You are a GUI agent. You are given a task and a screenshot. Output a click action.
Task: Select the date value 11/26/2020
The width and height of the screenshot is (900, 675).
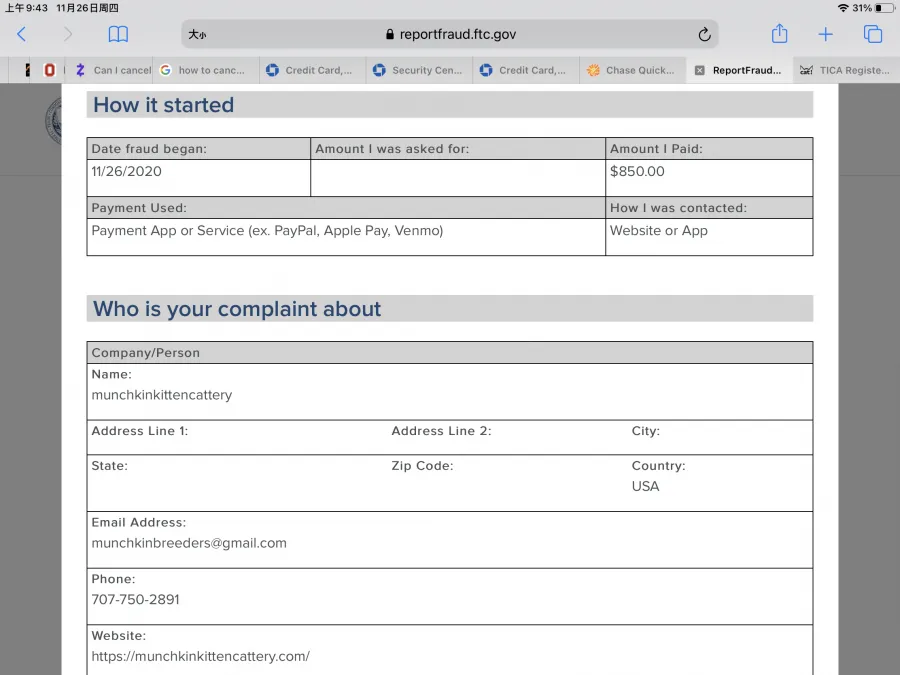[126, 171]
